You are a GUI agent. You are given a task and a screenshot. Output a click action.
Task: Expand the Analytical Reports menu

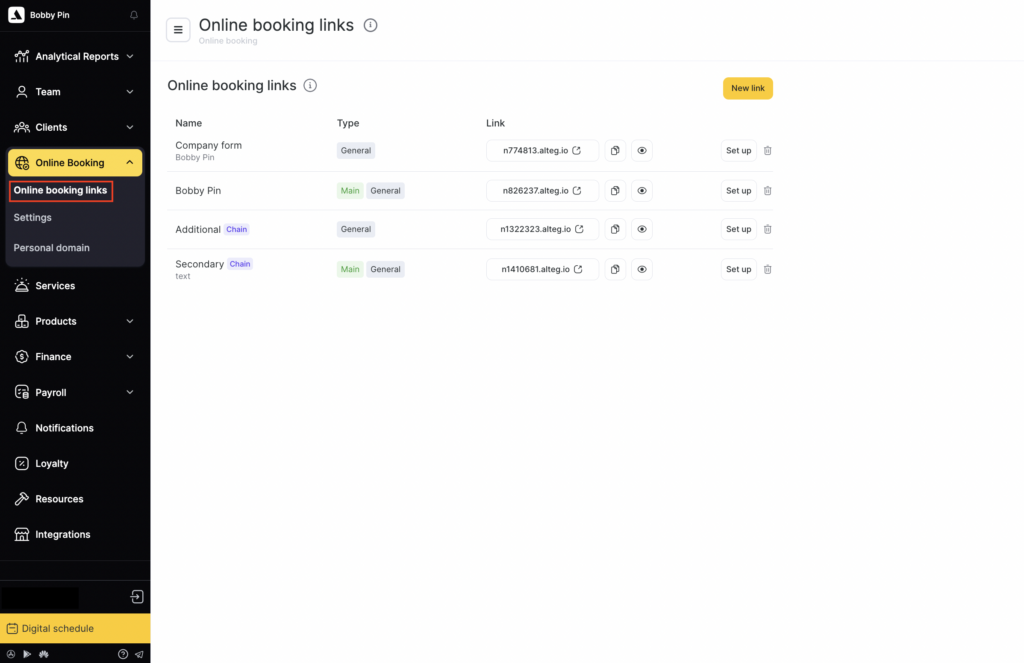129,57
